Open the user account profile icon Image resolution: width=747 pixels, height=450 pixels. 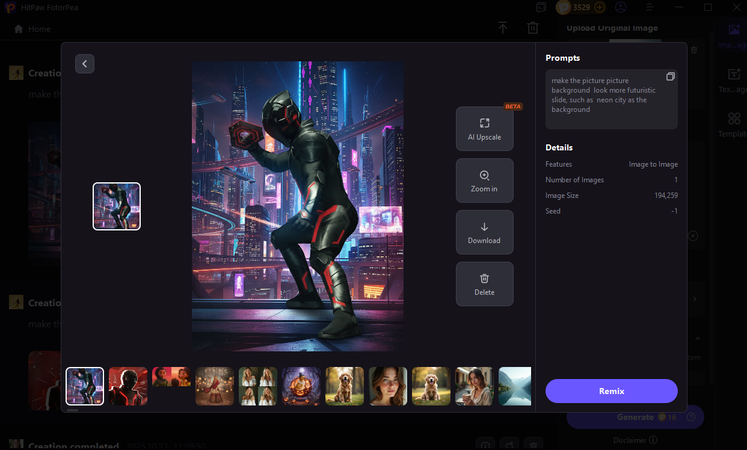620,7
